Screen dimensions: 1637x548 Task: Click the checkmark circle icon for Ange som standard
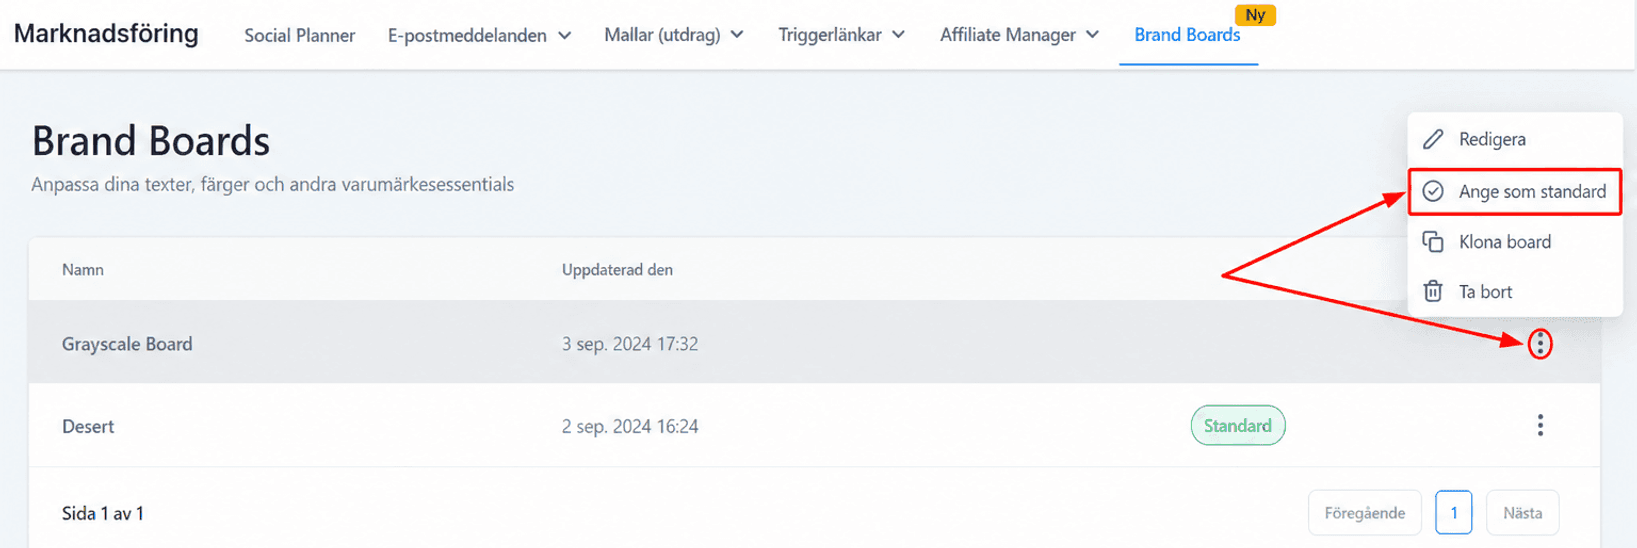[1433, 191]
